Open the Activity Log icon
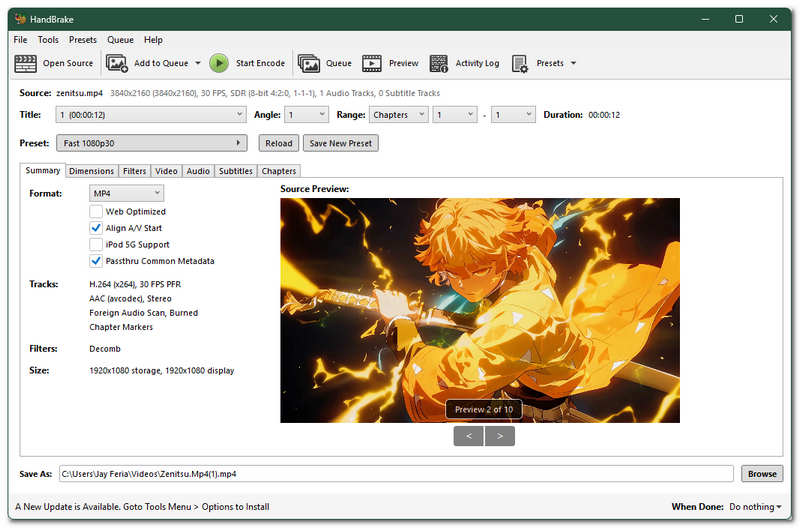 [x=438, y=63]
